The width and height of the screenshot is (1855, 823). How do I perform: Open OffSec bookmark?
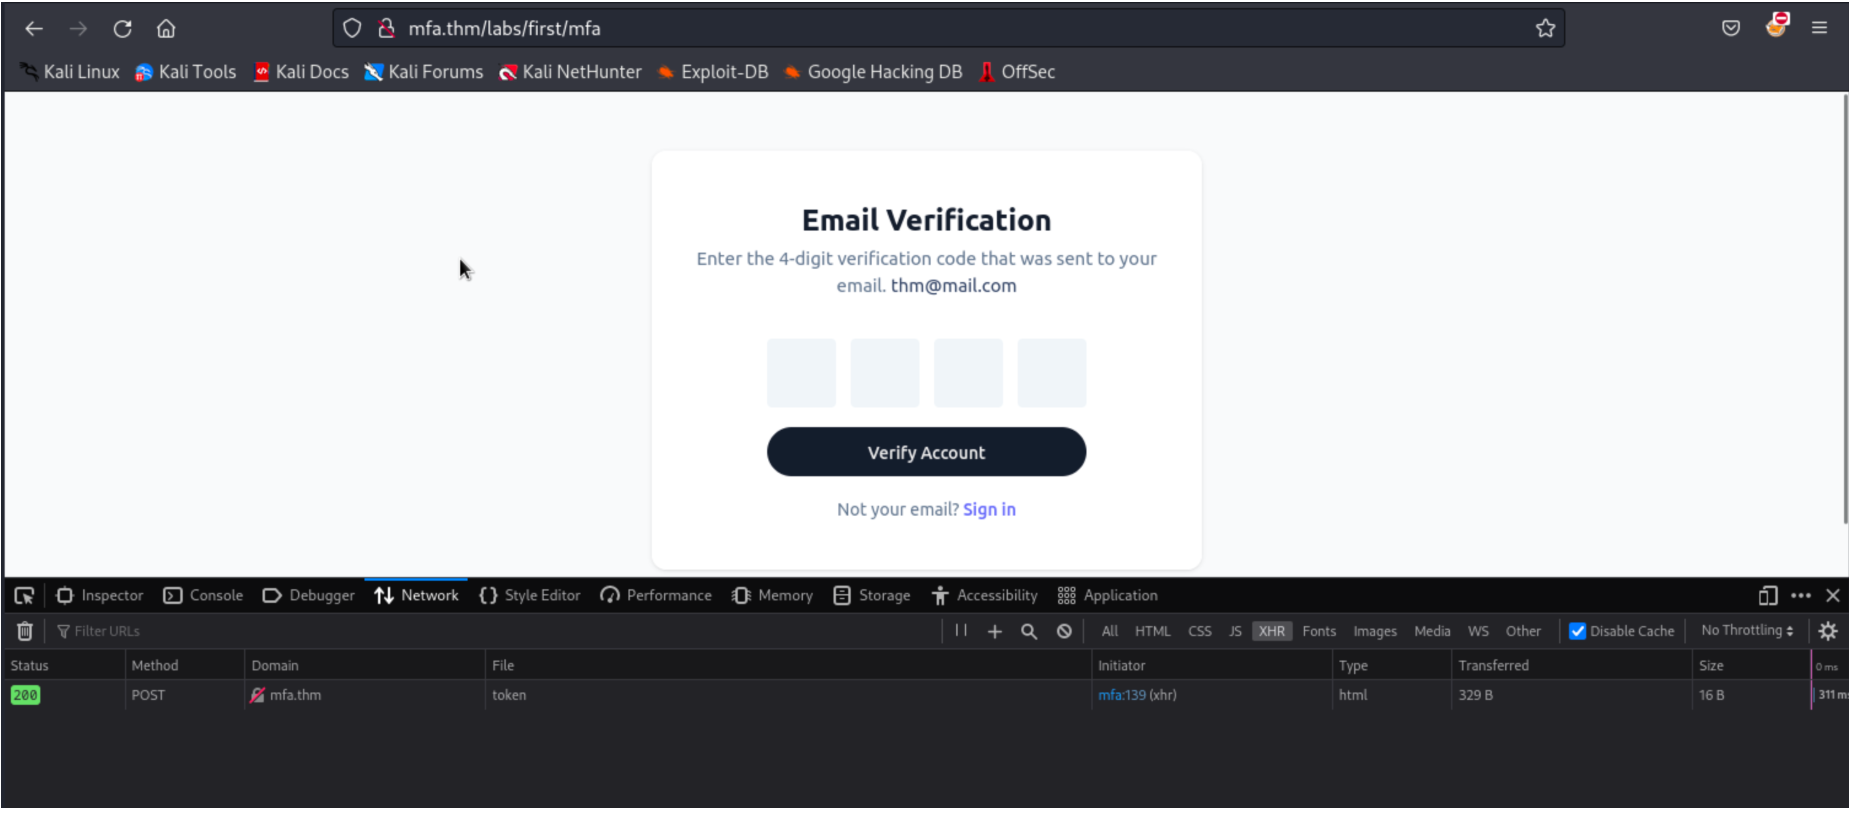[x=1017, y=72]
